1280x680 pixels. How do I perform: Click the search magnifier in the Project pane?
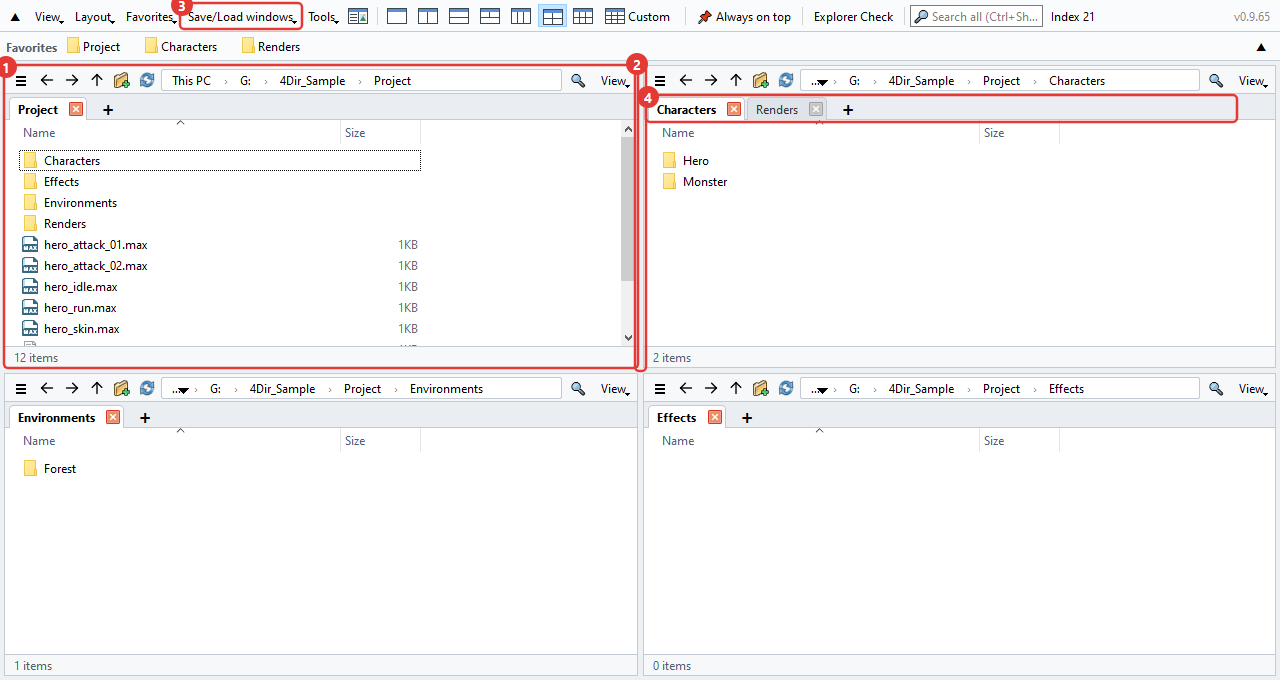pyautogui.click(x=578, y=81)
